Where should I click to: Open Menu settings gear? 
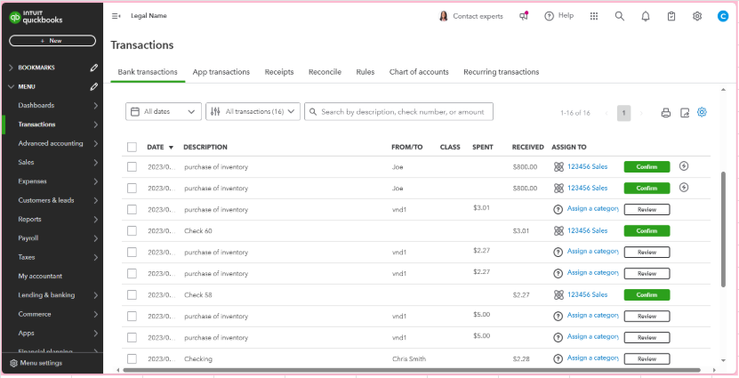coord(14,363)
